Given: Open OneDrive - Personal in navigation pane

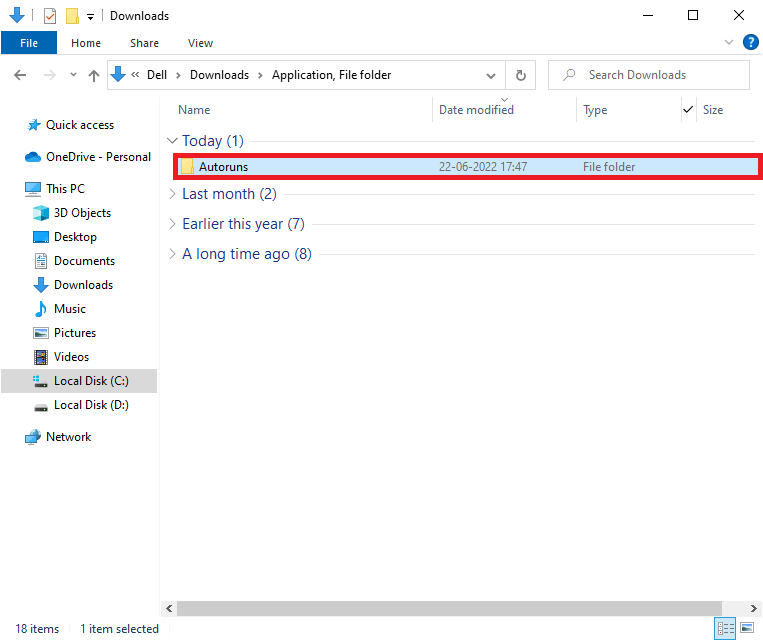Looking at the screenshot, I should tap(98, 157).
